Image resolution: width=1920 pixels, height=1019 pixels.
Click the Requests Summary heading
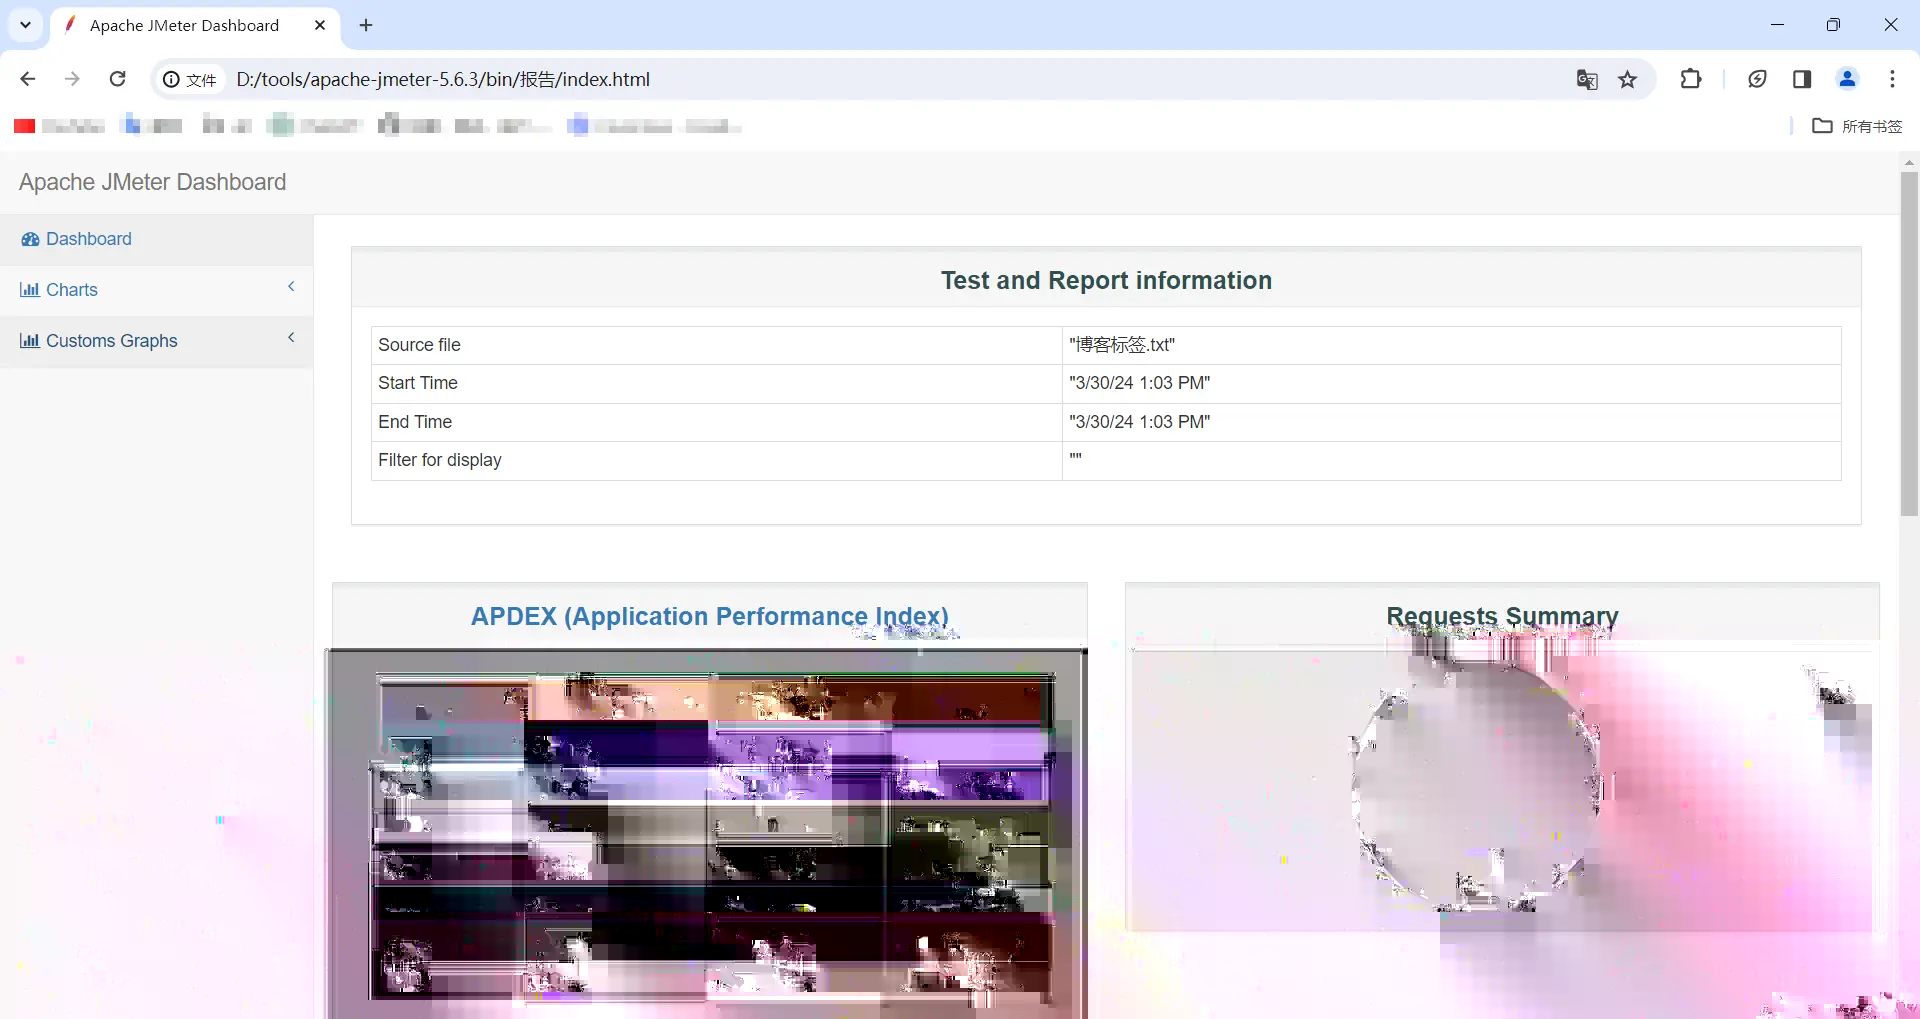click(1502, 616)
